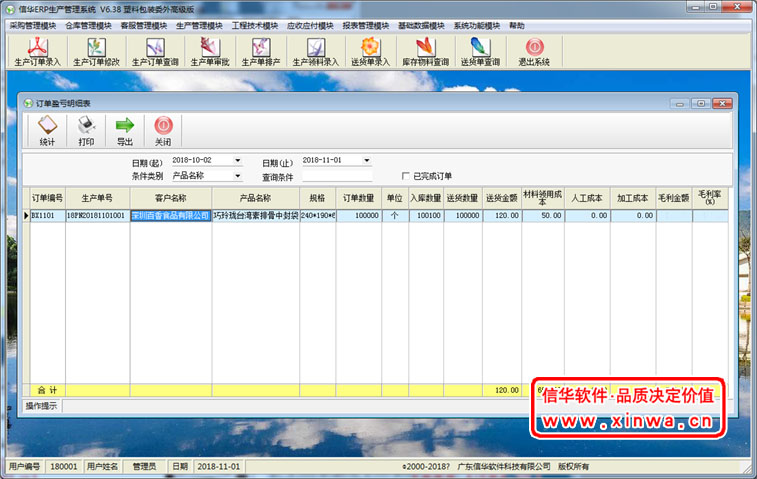Open 生产单审批 toolbar icon

pyautogui.click(x=210, y=52)
